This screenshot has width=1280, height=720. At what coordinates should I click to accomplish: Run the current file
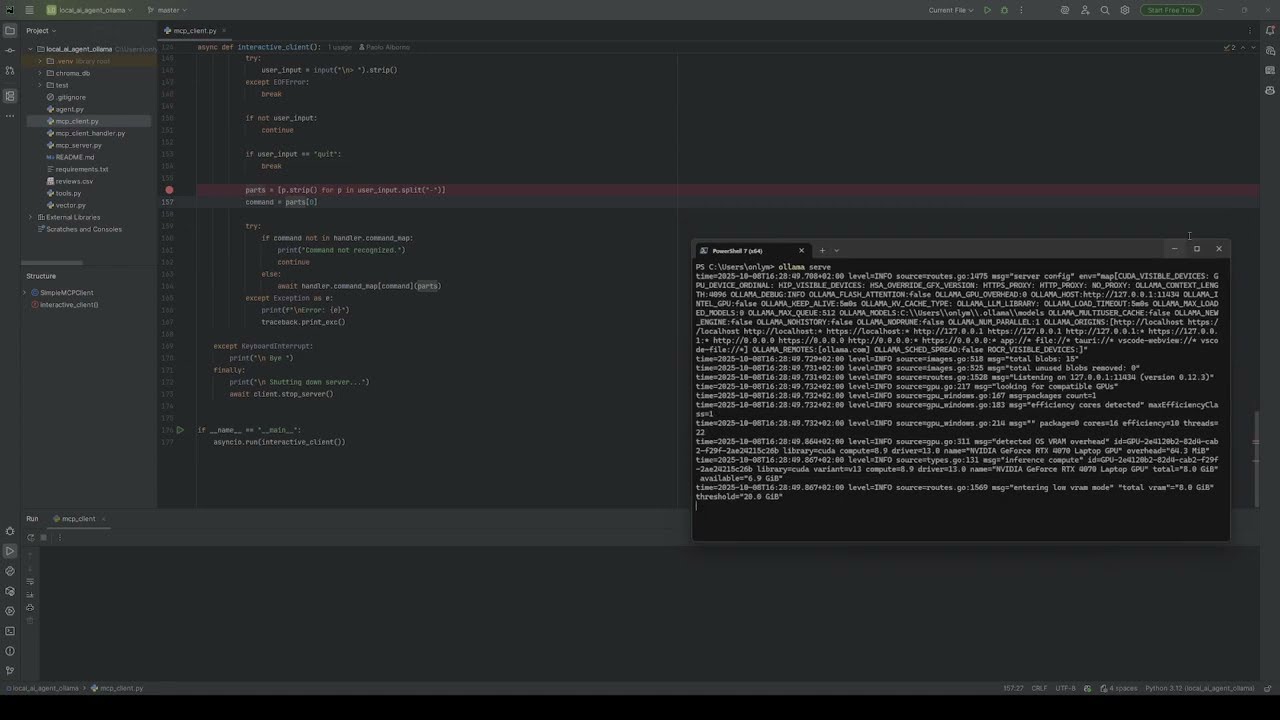(x=987, y=10)
